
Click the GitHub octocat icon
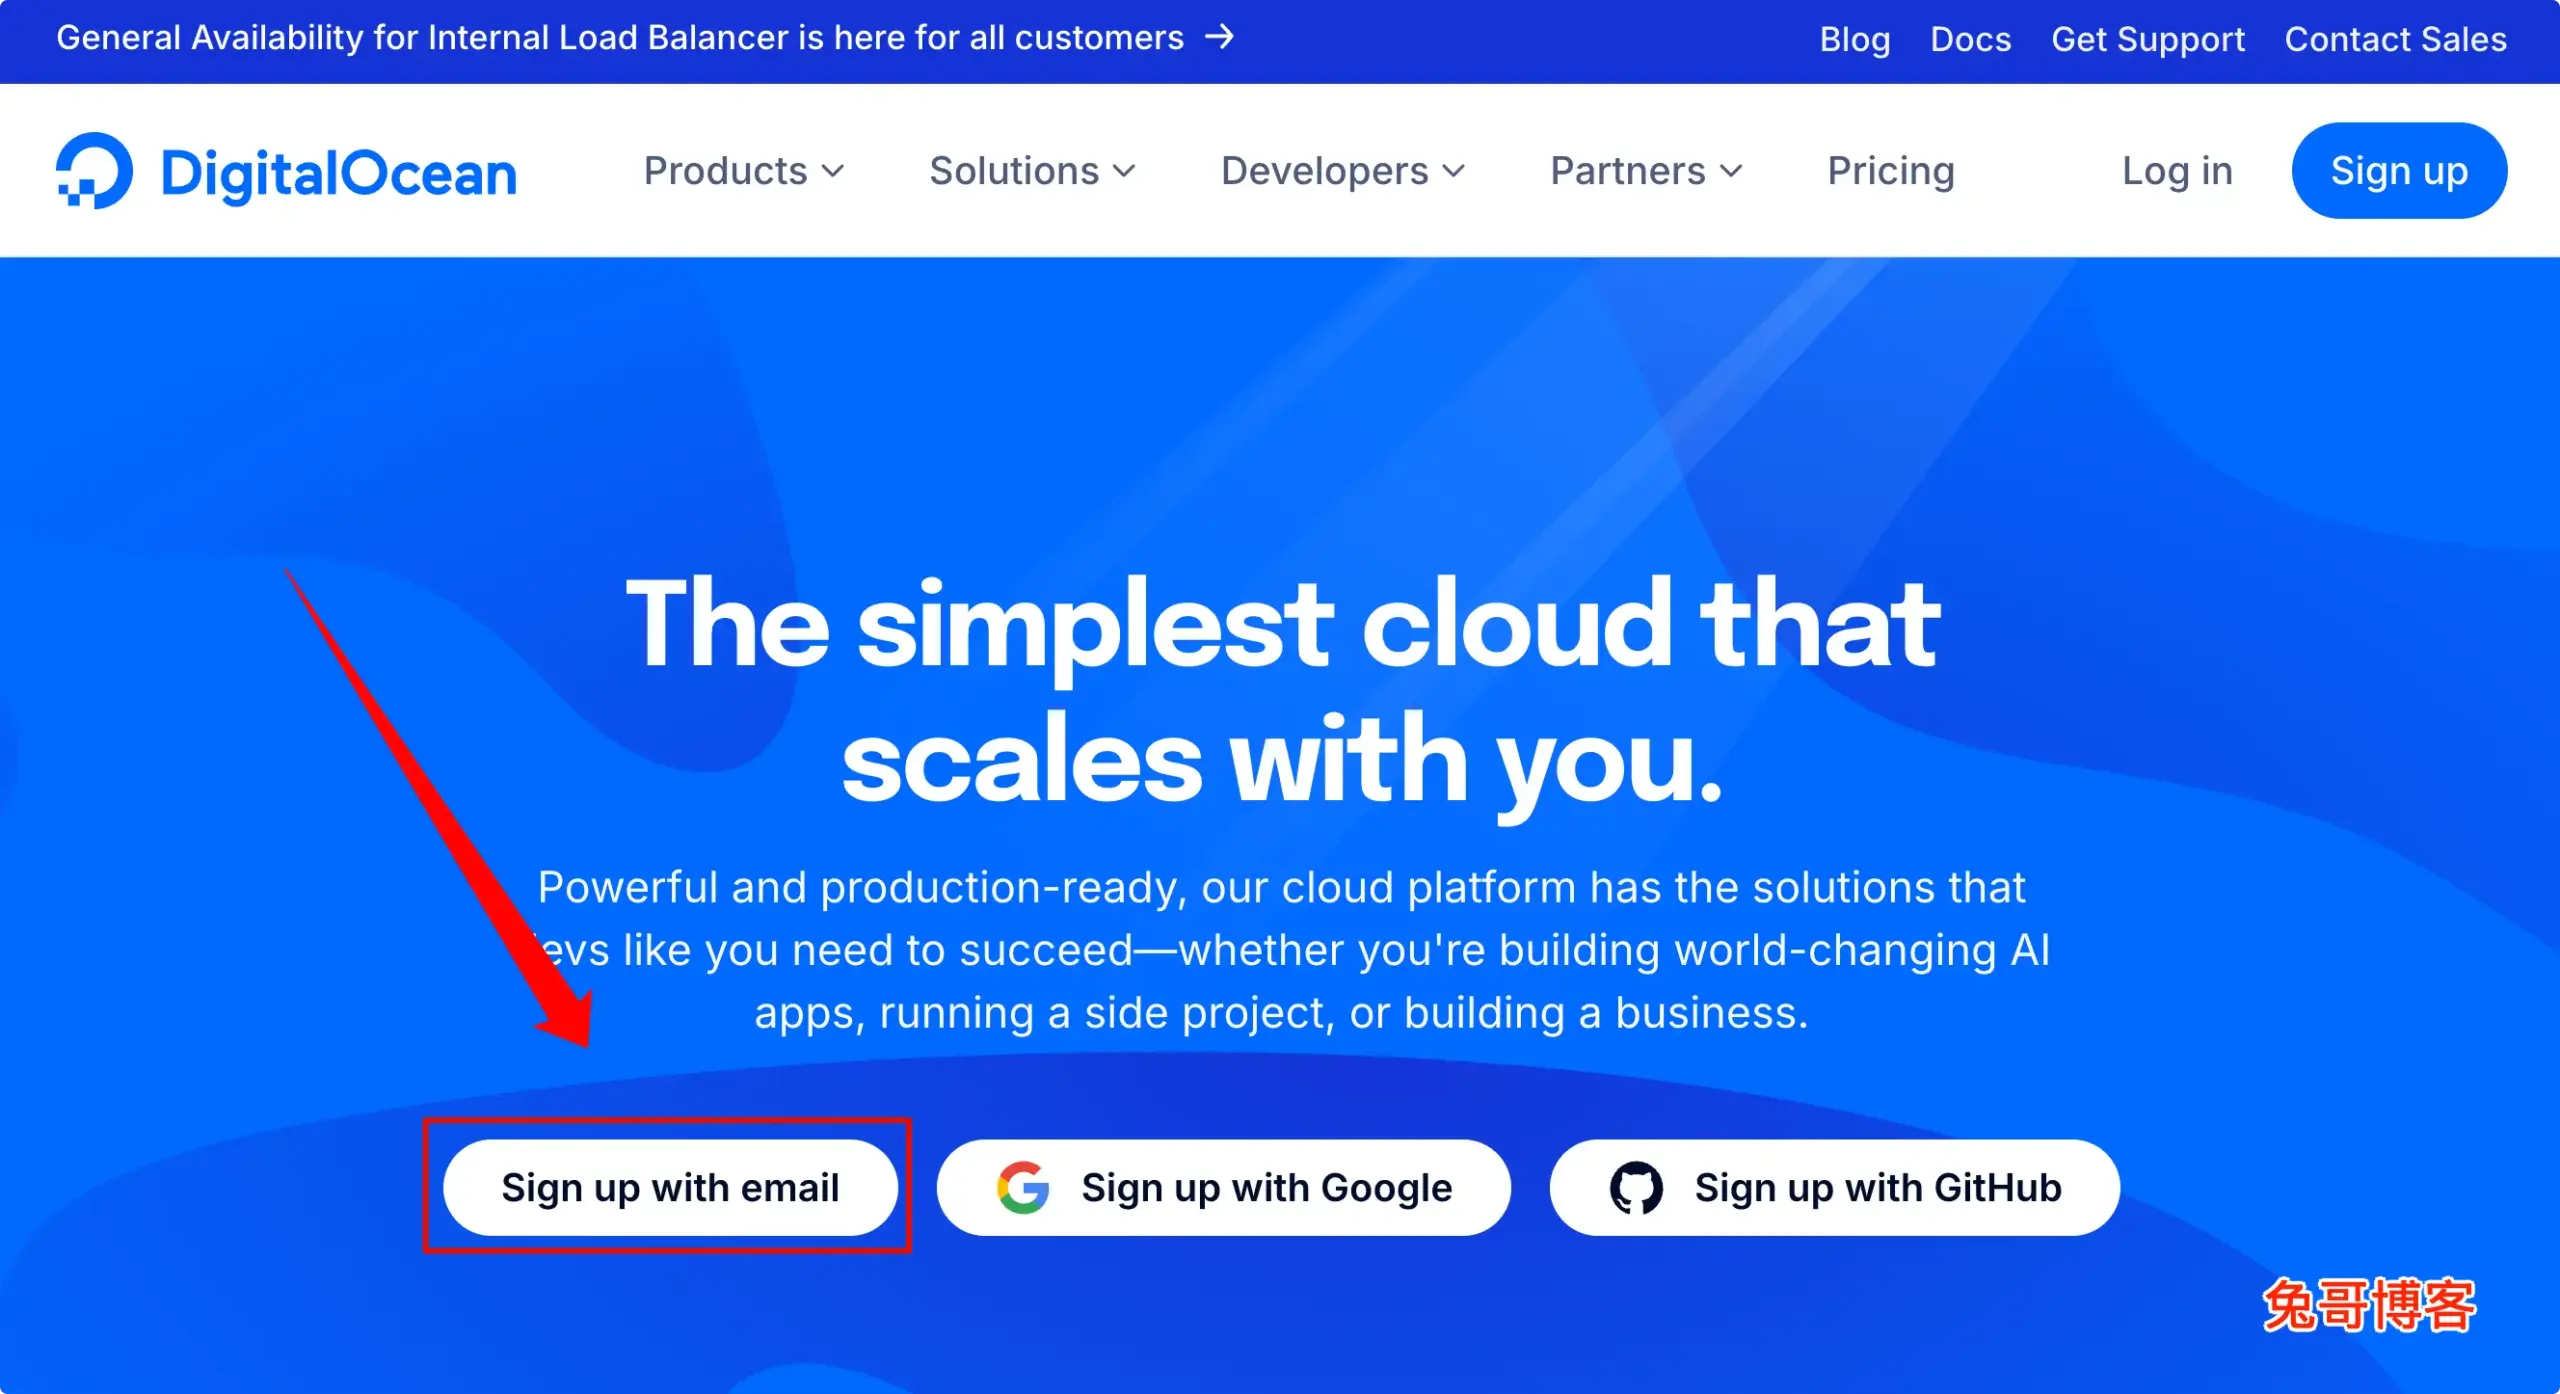(1636, 1187)
